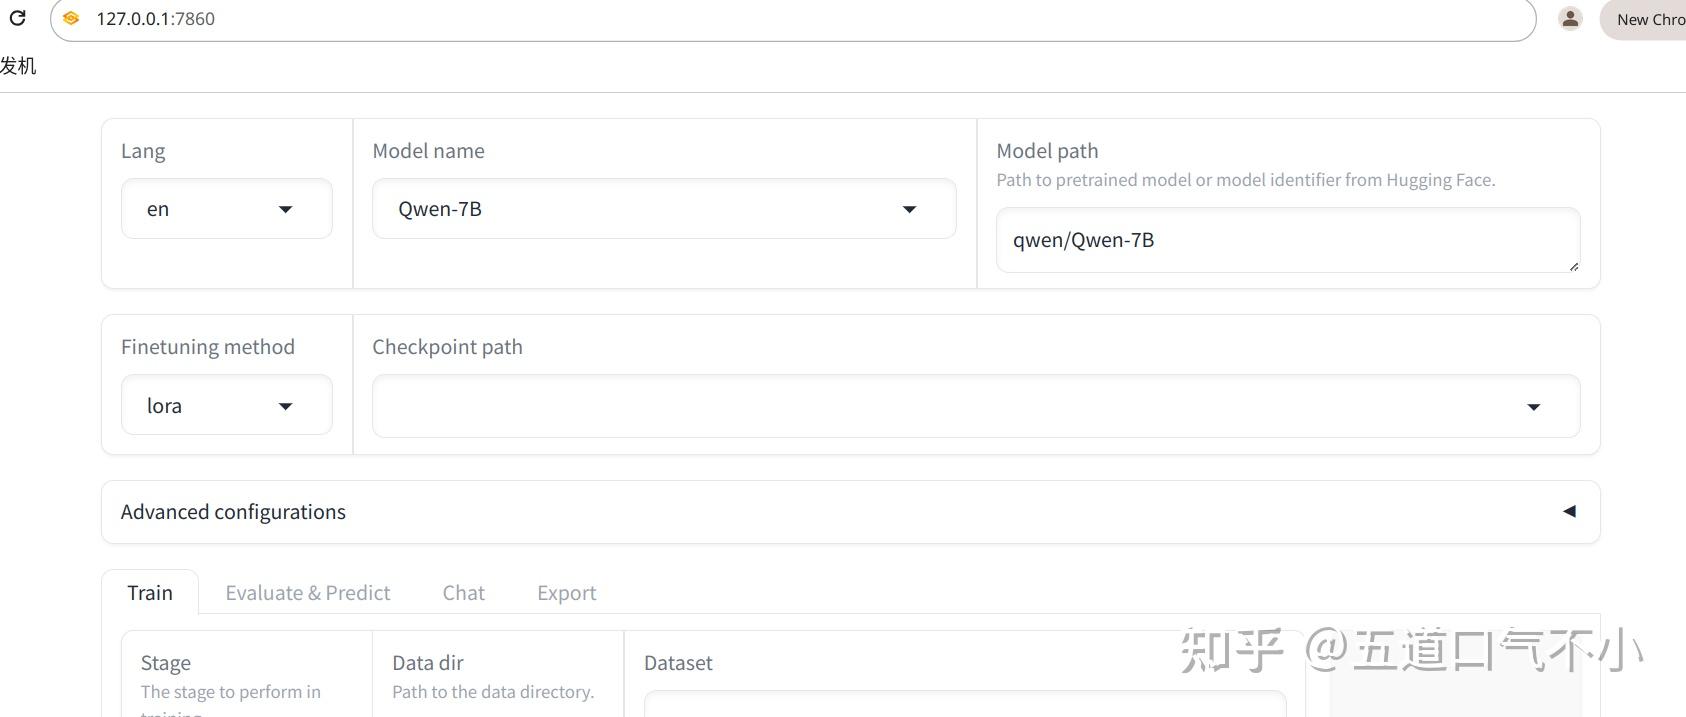Open the Lang dropdown showing en
The height and width of the screenshot is (717, 1686).
227,209
